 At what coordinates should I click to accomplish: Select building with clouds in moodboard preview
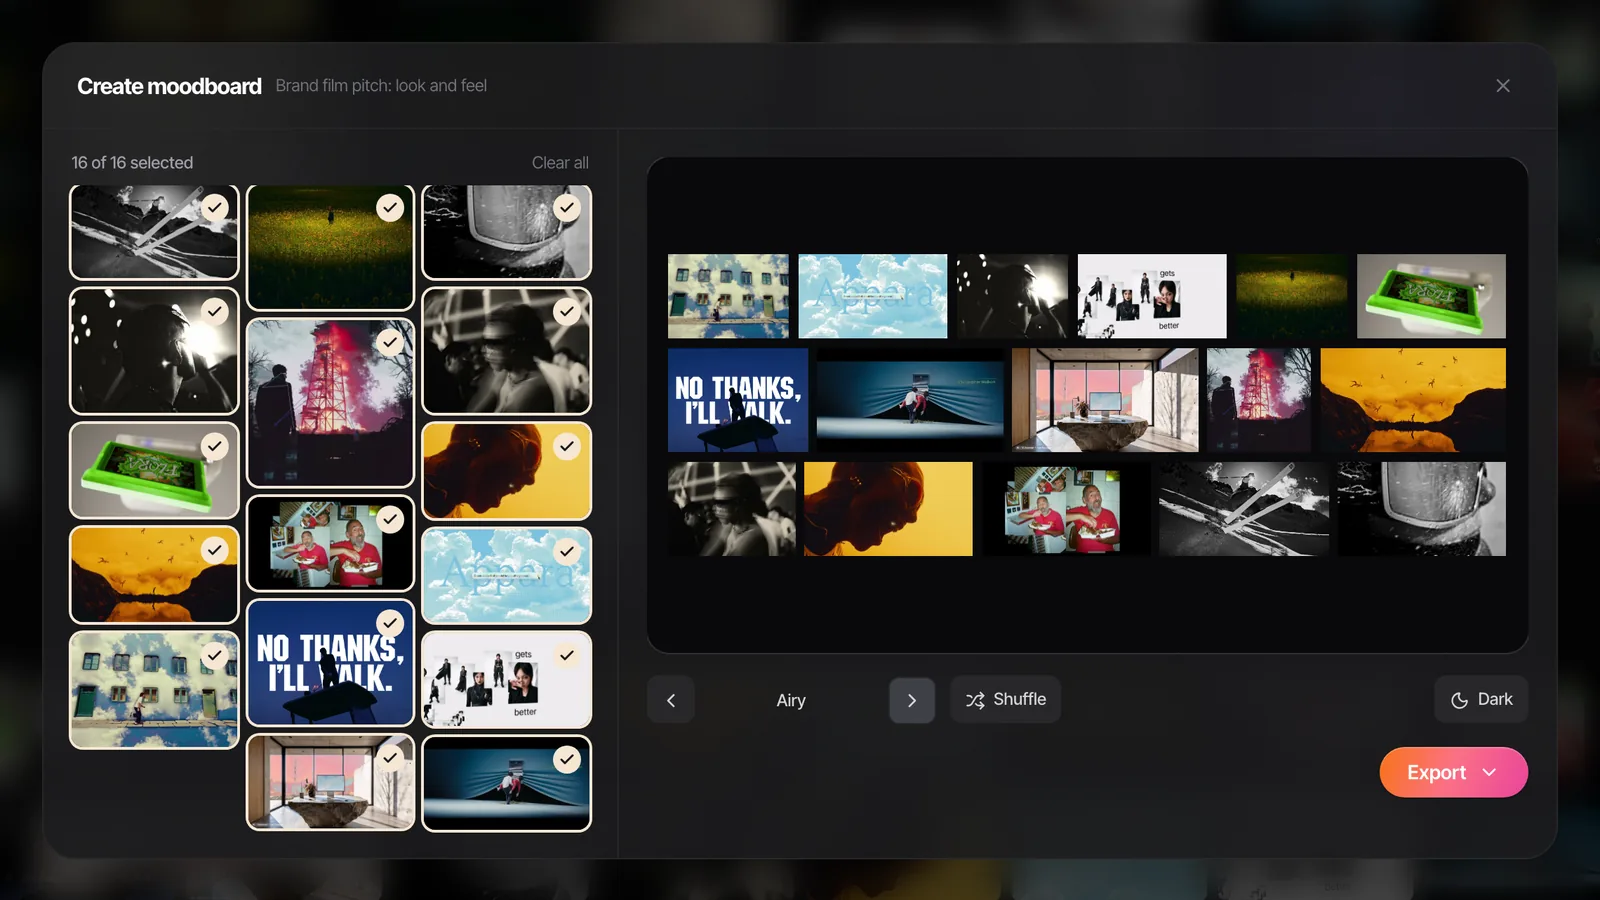pyautogui.click(x=728, y=296)
